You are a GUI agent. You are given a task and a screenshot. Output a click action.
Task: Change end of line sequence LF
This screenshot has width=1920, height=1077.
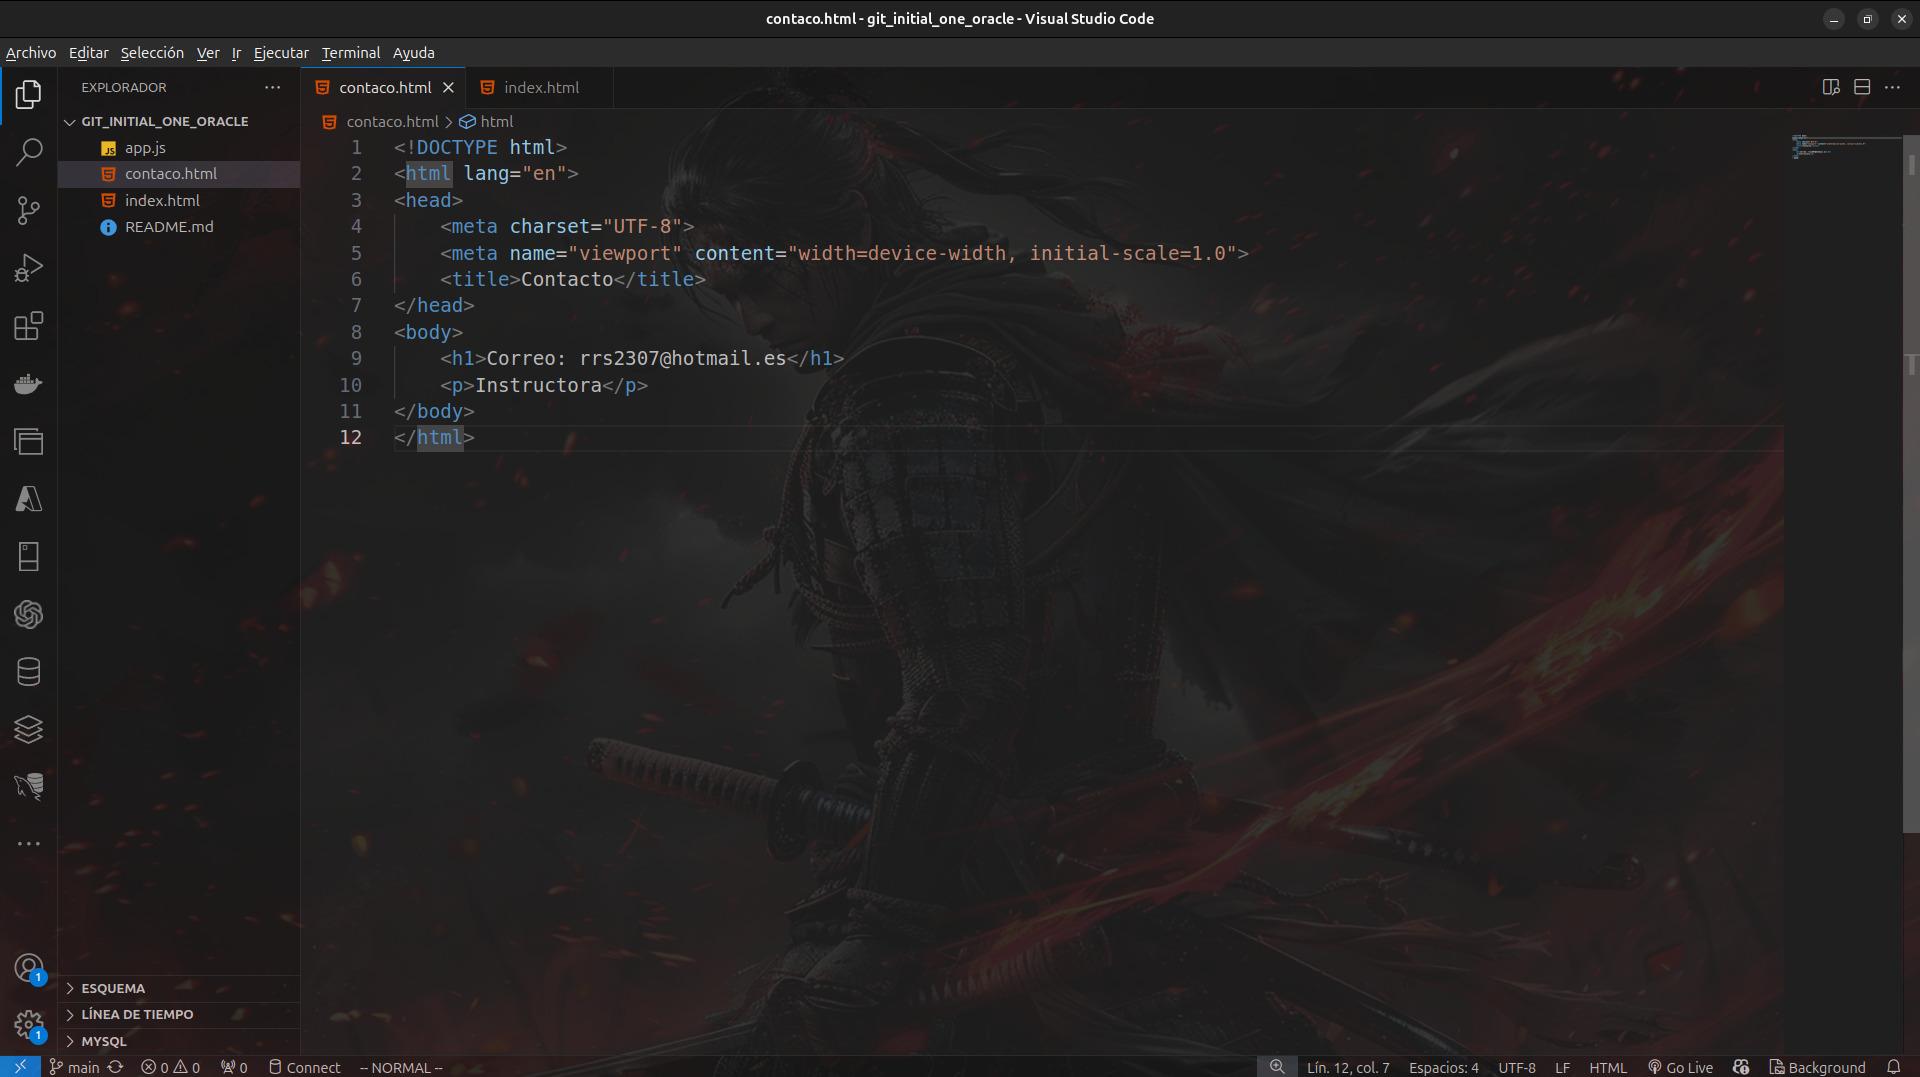coord(1562,1067)
